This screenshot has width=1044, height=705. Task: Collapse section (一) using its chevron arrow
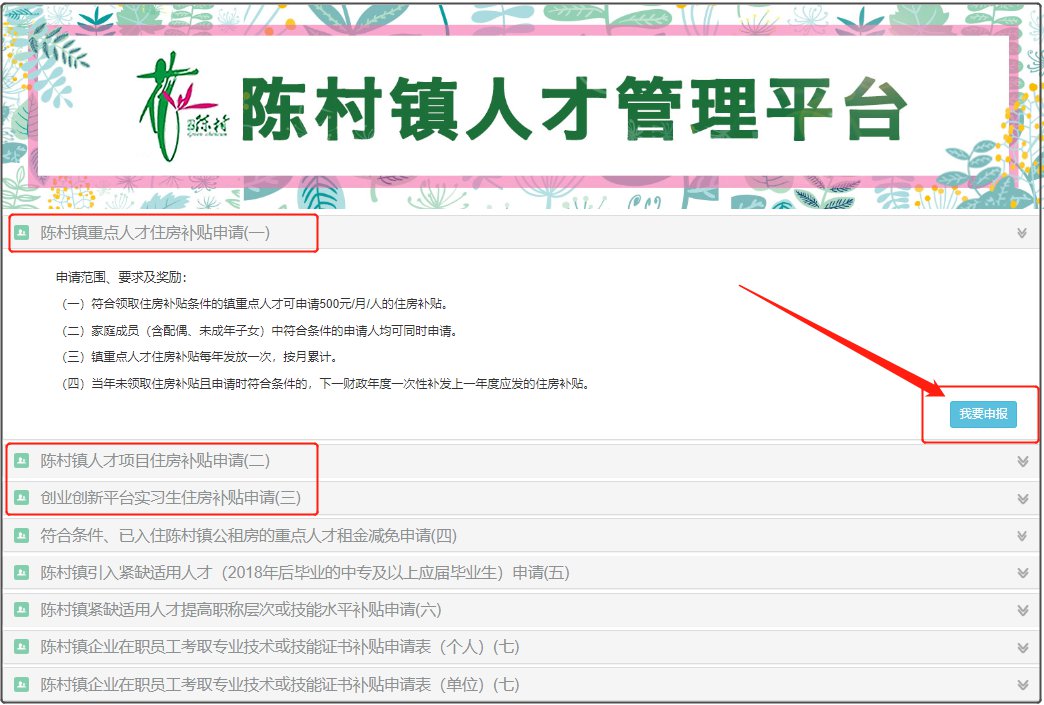click(1022, 233)
